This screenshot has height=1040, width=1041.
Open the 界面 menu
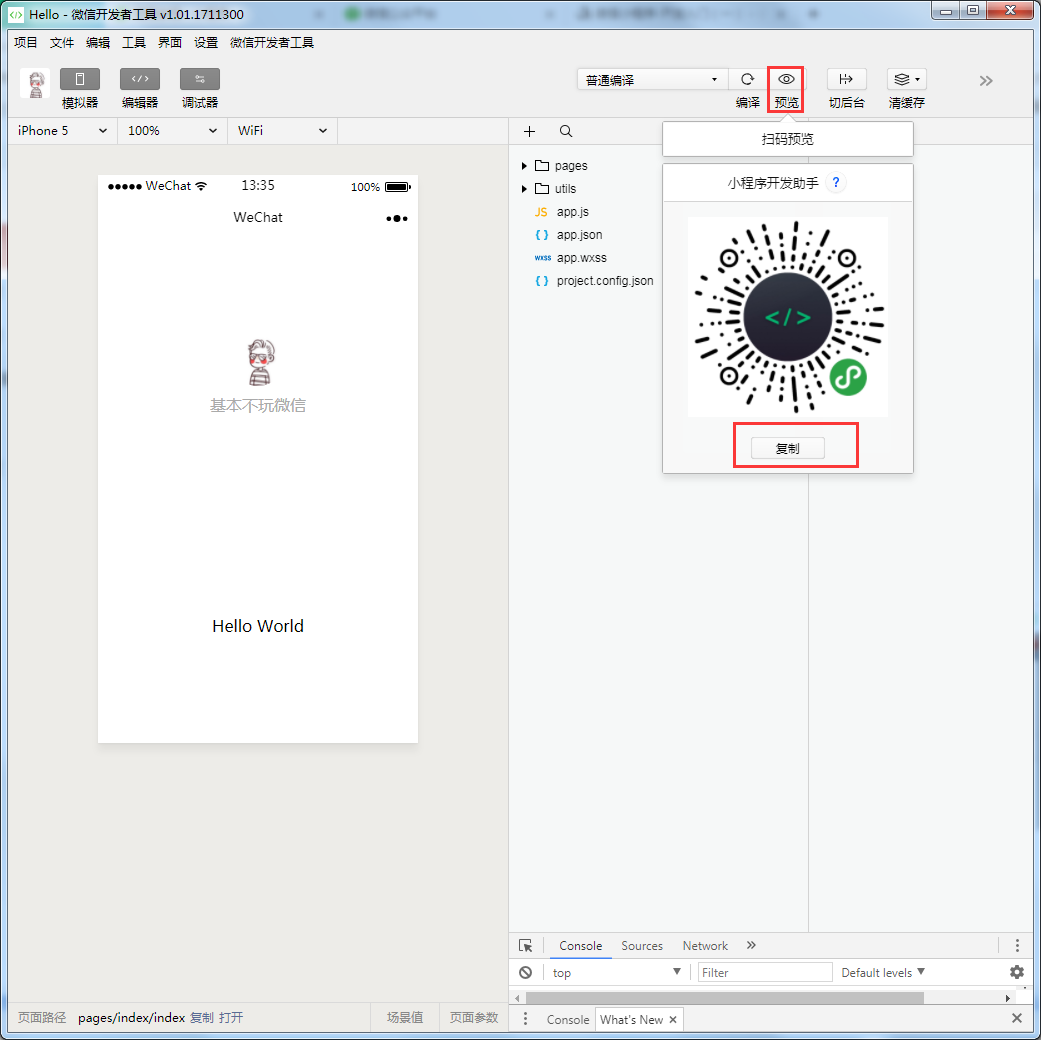click(170, 43)
